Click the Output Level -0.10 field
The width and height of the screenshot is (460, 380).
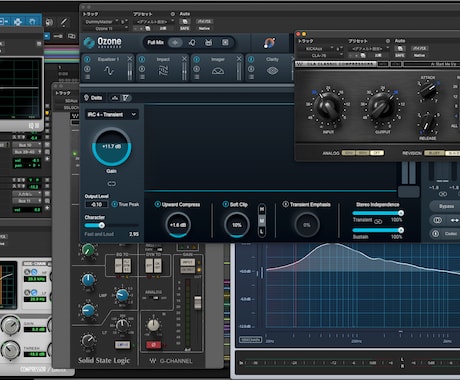97,204
